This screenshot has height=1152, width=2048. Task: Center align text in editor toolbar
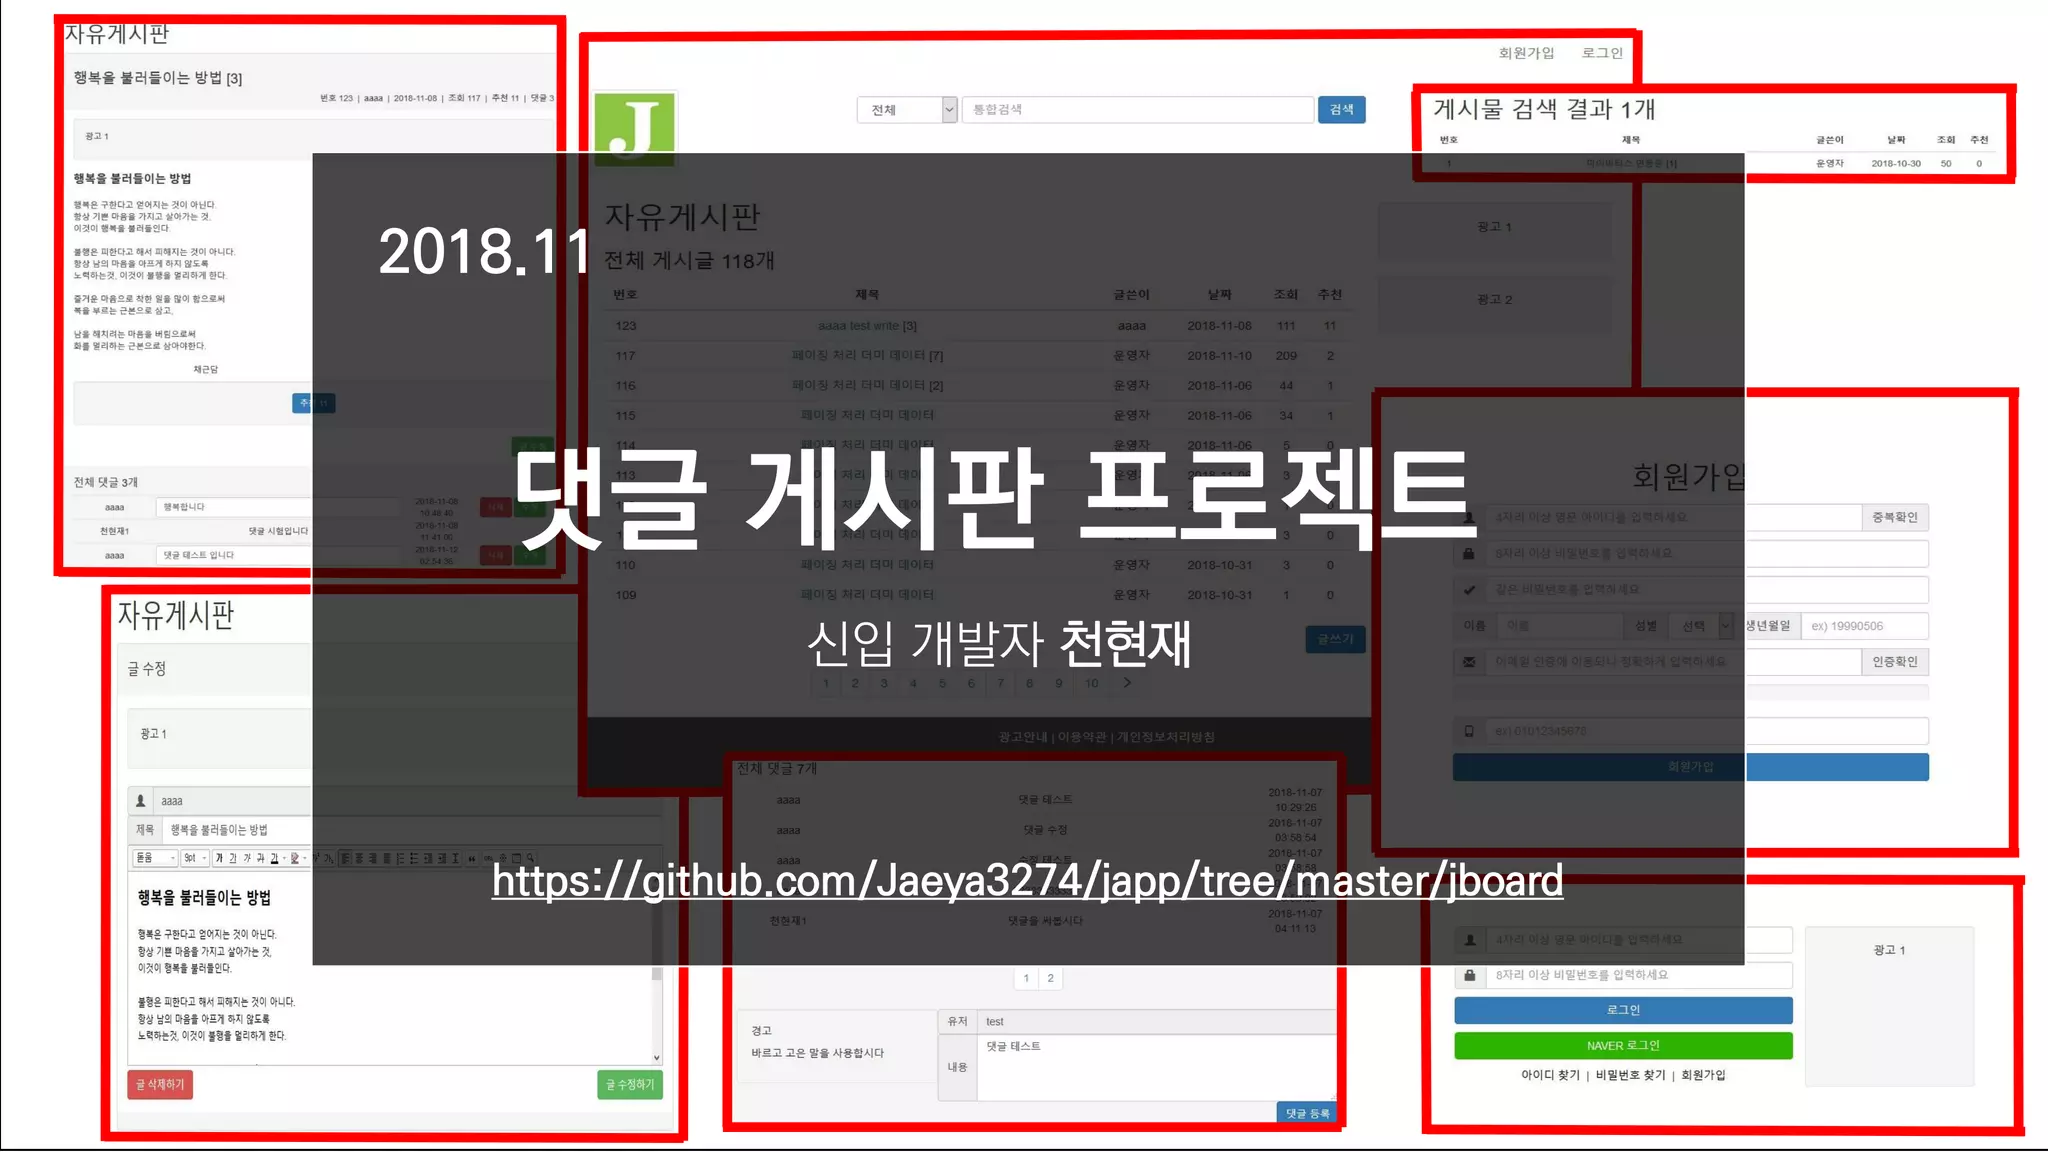click(x=359, y=858)
